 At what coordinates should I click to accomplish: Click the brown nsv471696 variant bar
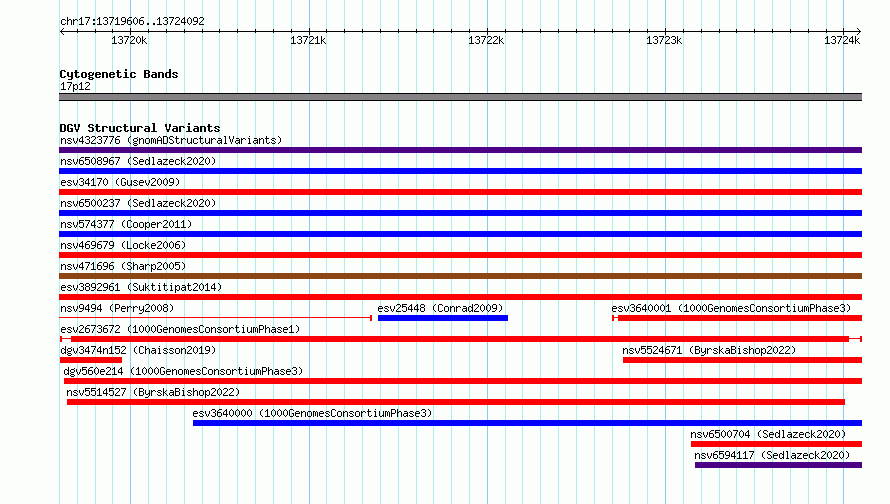point(460,276)
